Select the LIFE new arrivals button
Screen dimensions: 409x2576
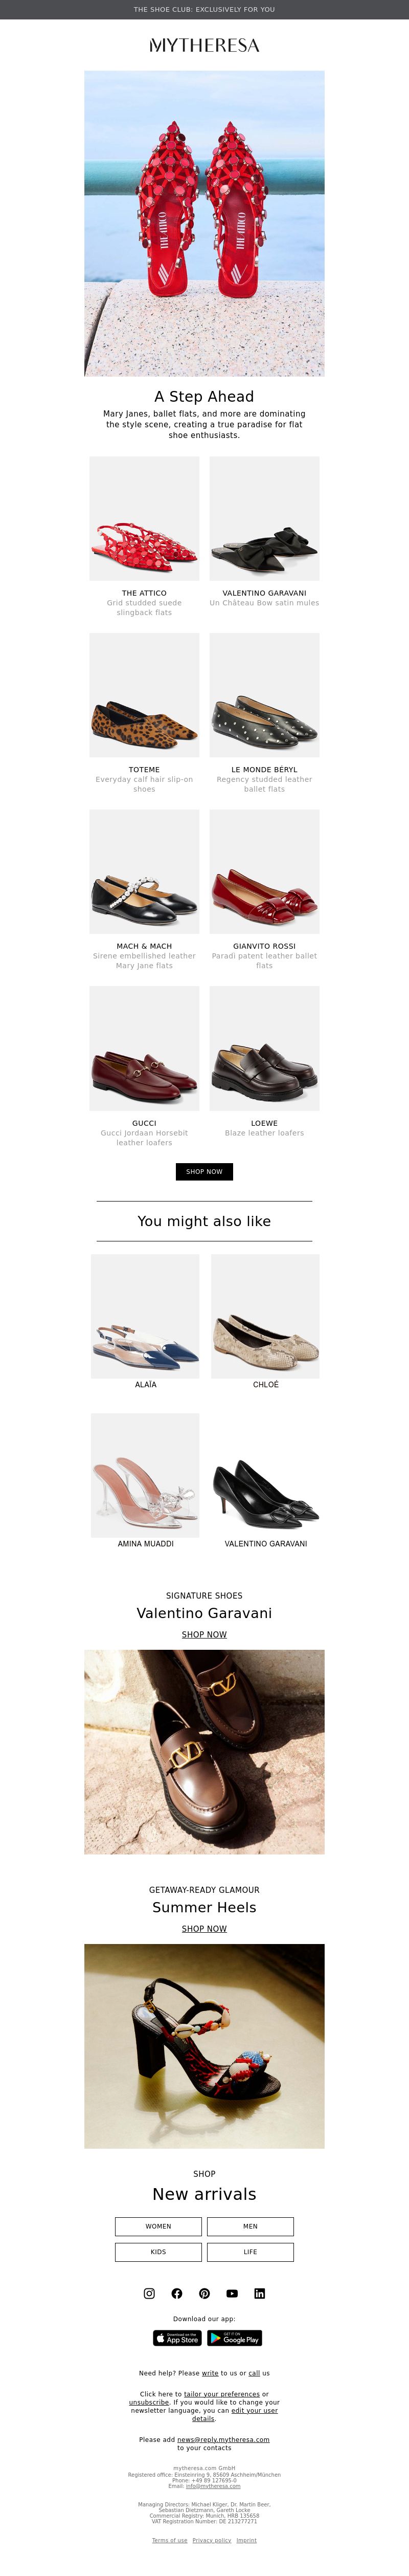pos(250,2252)
